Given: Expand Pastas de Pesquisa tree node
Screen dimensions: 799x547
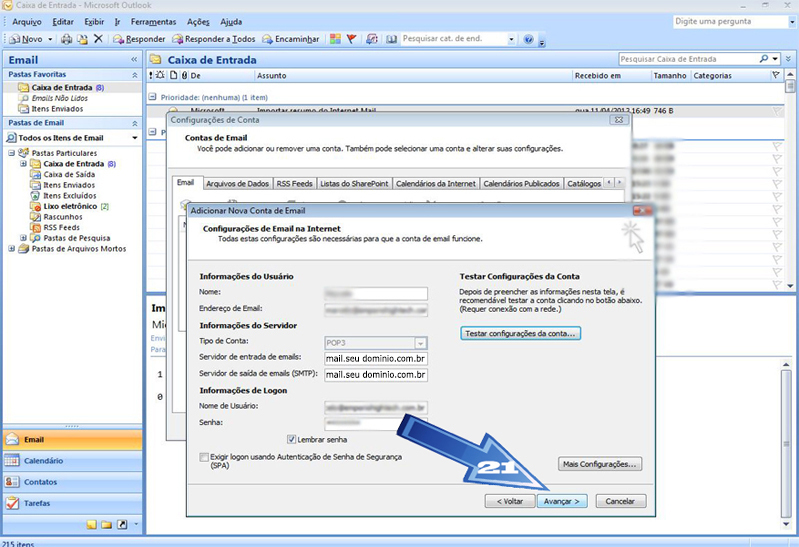Looking at the screenshot, I should 23,238.
